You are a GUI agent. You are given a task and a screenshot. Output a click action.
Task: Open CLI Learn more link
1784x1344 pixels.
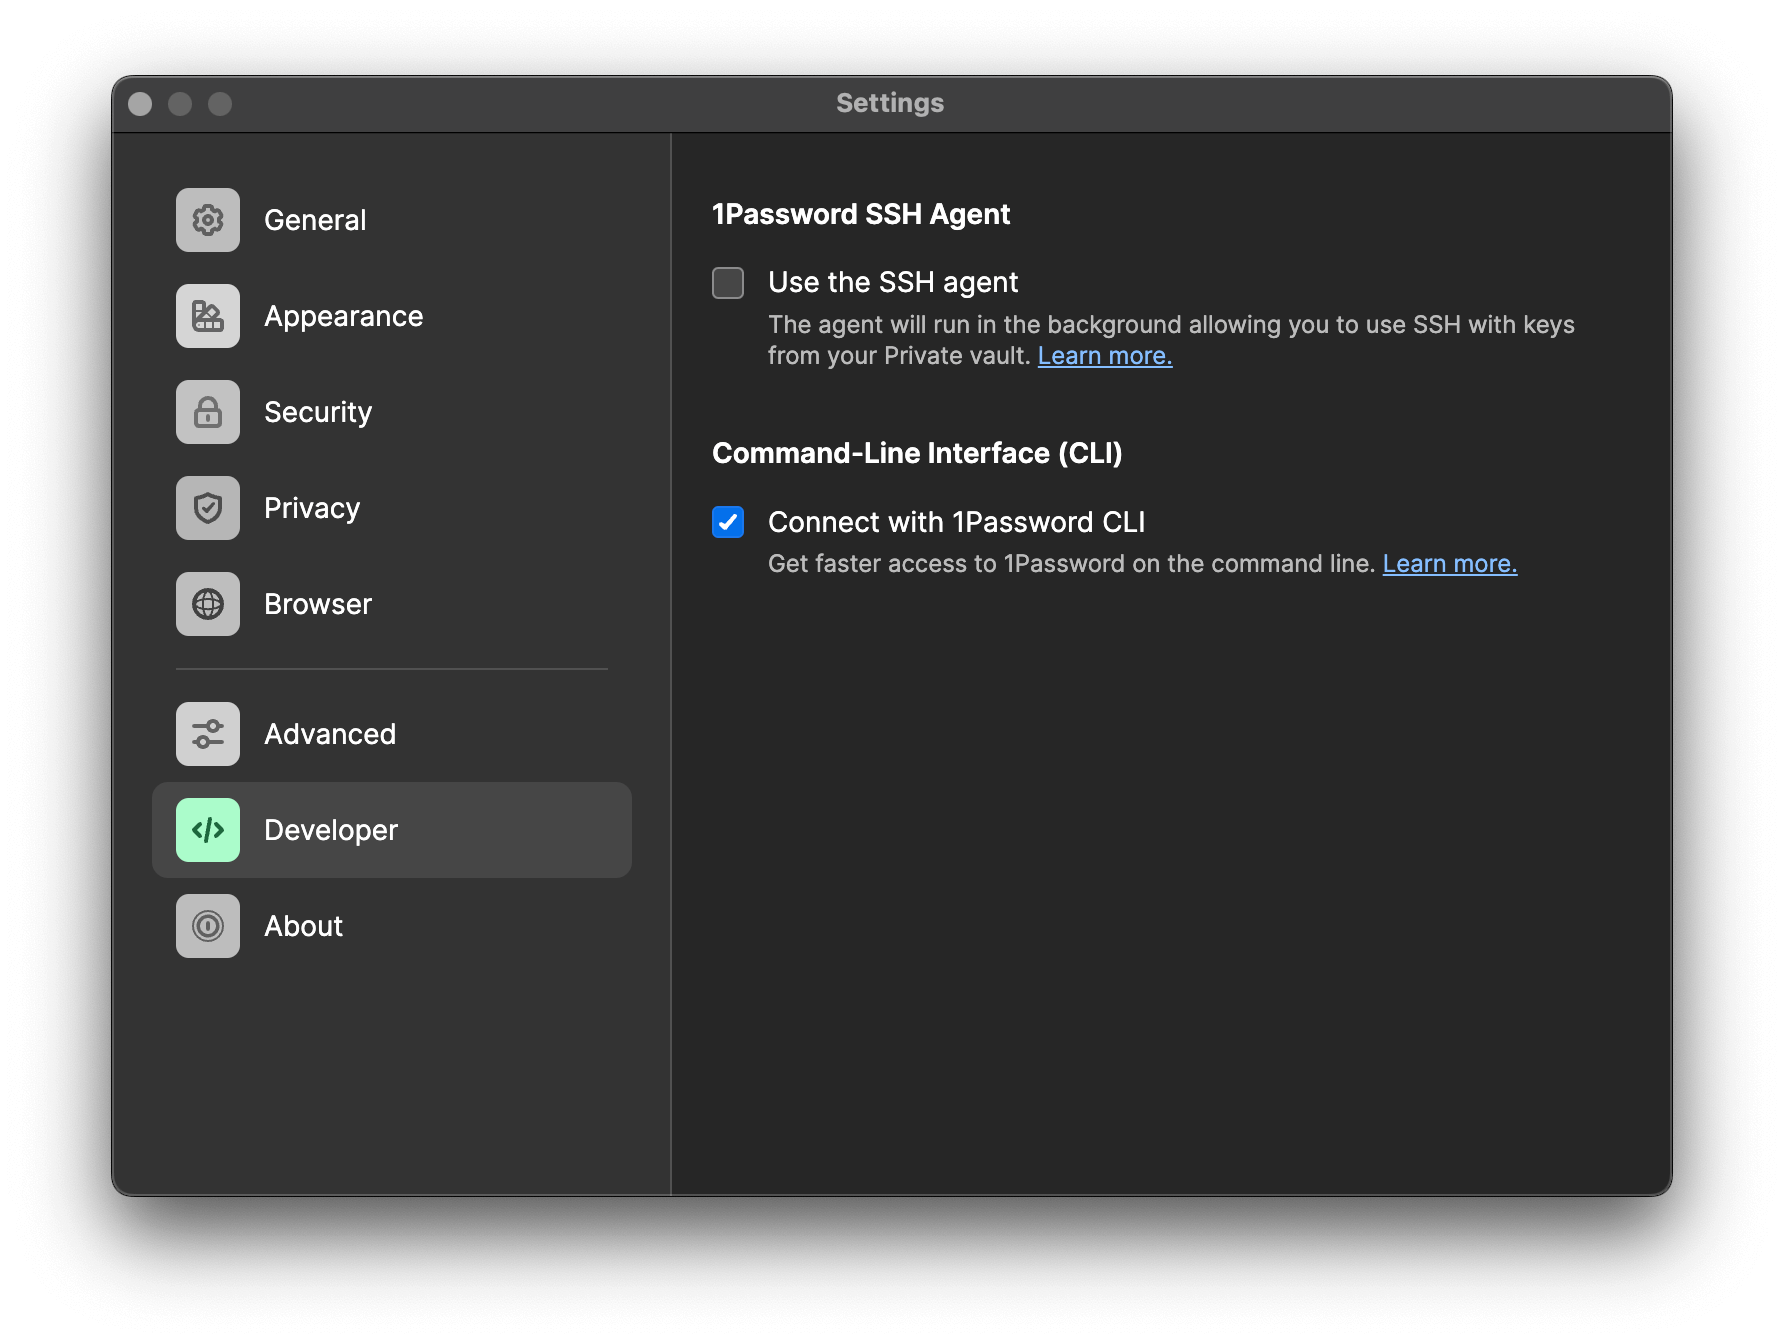tap(1450, 564)
